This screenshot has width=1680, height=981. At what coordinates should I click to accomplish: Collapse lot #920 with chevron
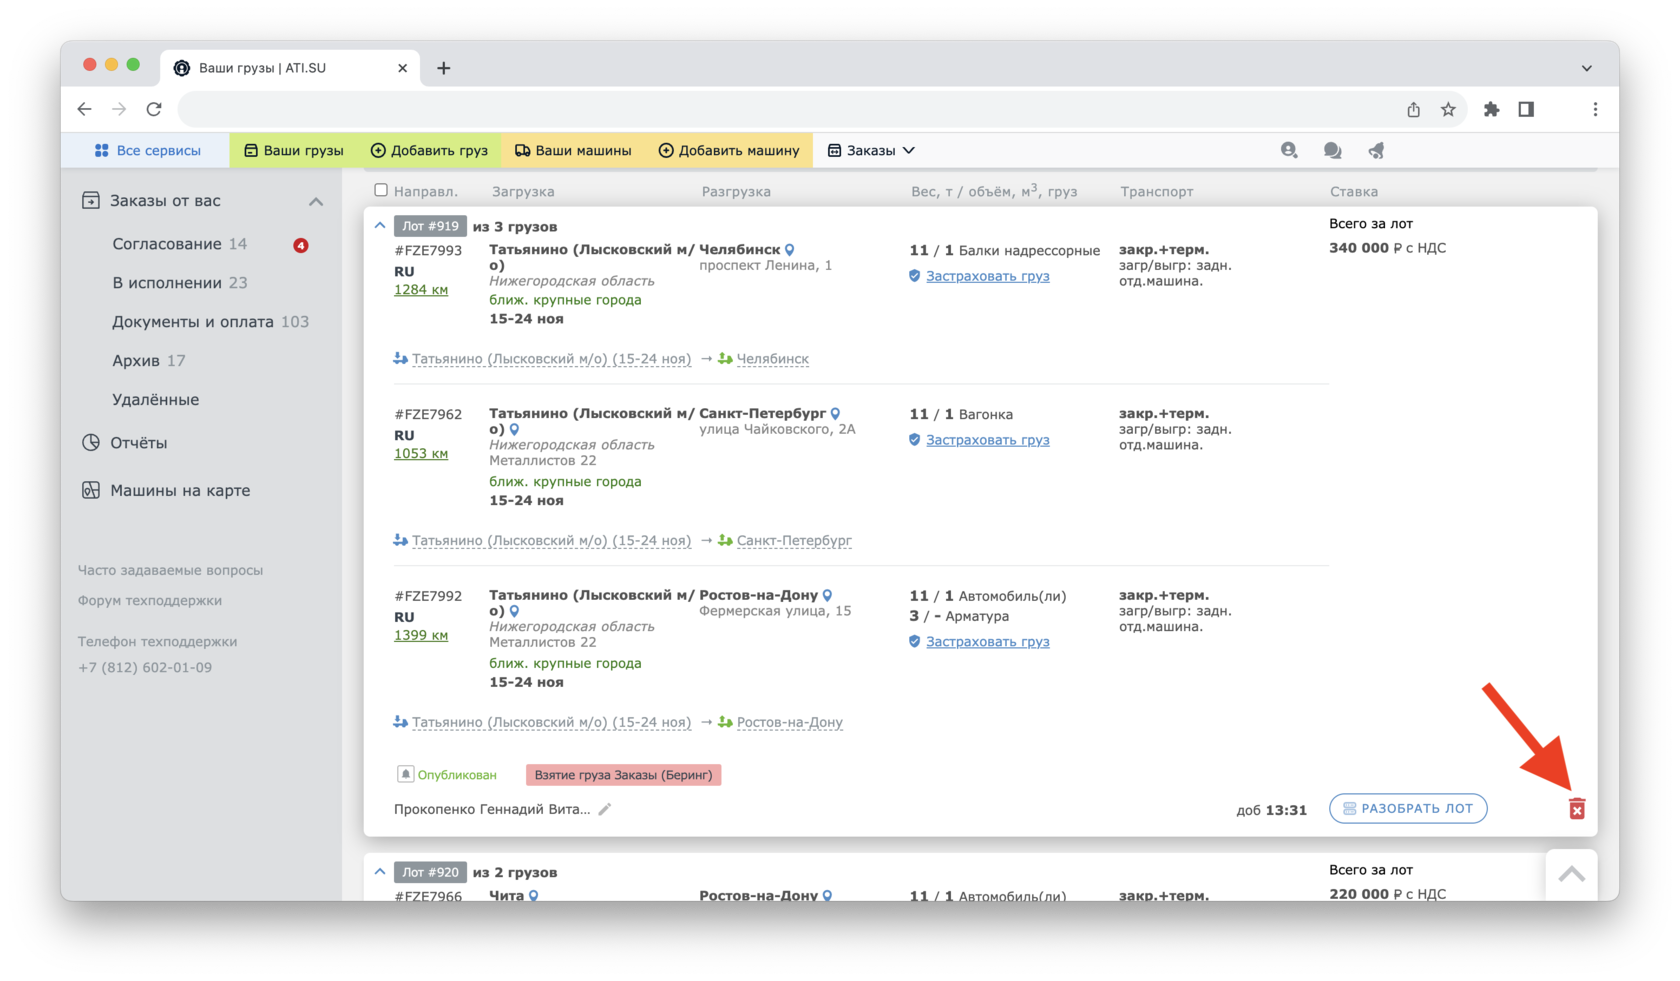click(380, 872)
